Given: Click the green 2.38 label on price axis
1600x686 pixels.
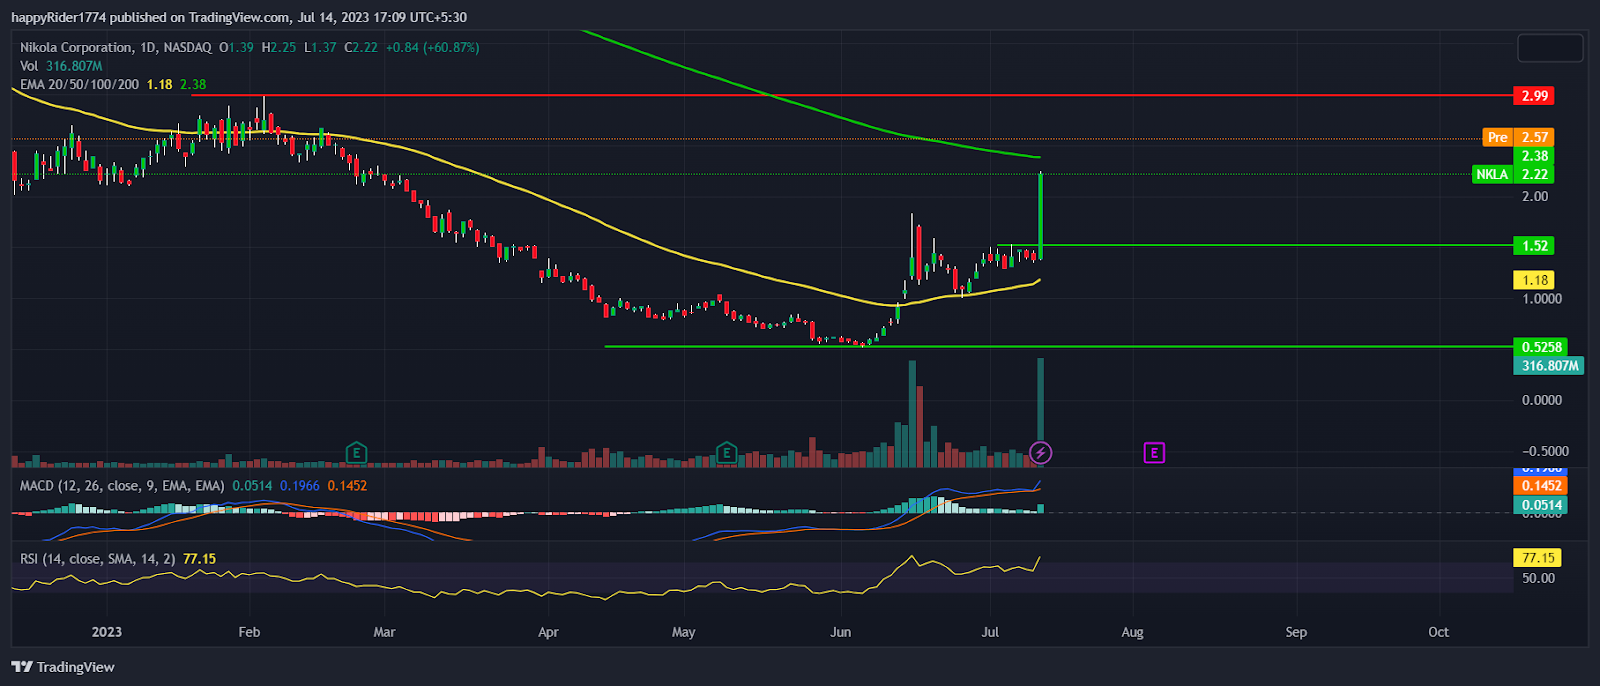Looking at the screenshot, I should tap(1534, 156).
